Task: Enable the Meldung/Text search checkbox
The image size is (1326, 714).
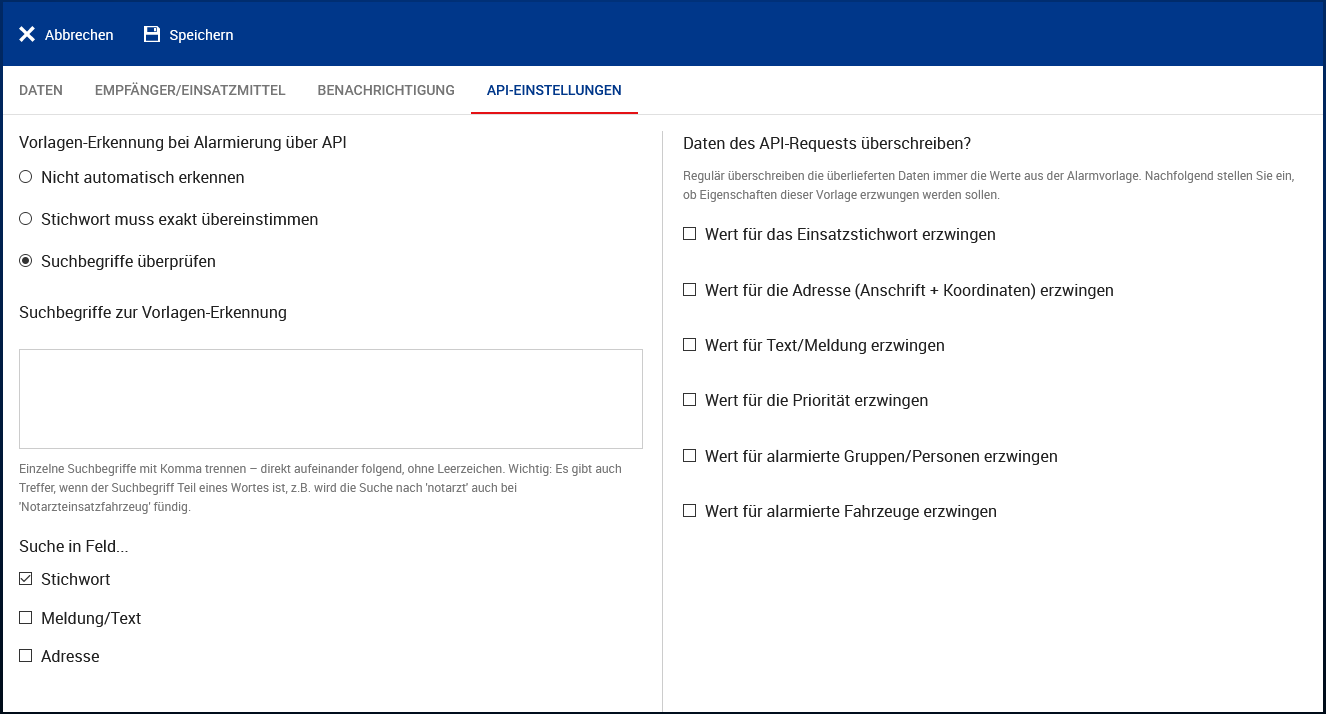Action: pos(26,618)
